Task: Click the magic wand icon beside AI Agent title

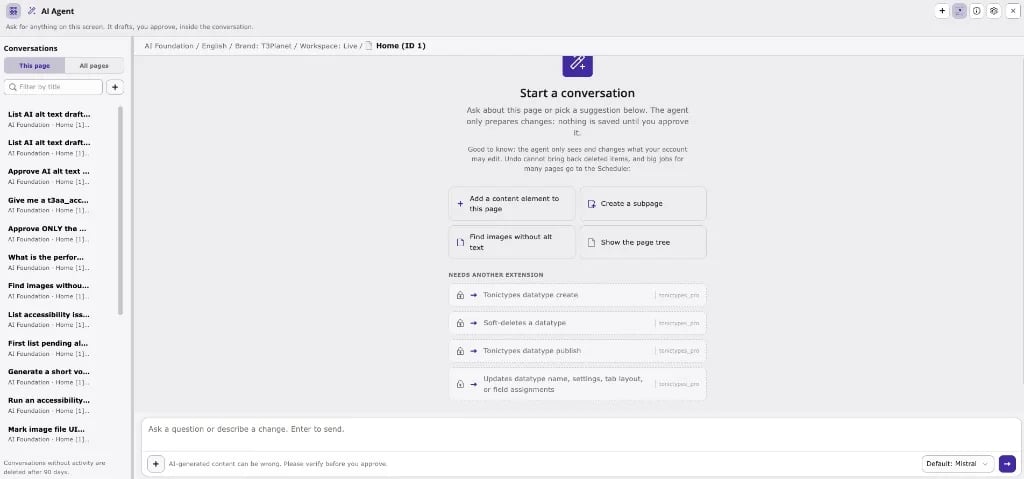Action: (x=32, y=11)
